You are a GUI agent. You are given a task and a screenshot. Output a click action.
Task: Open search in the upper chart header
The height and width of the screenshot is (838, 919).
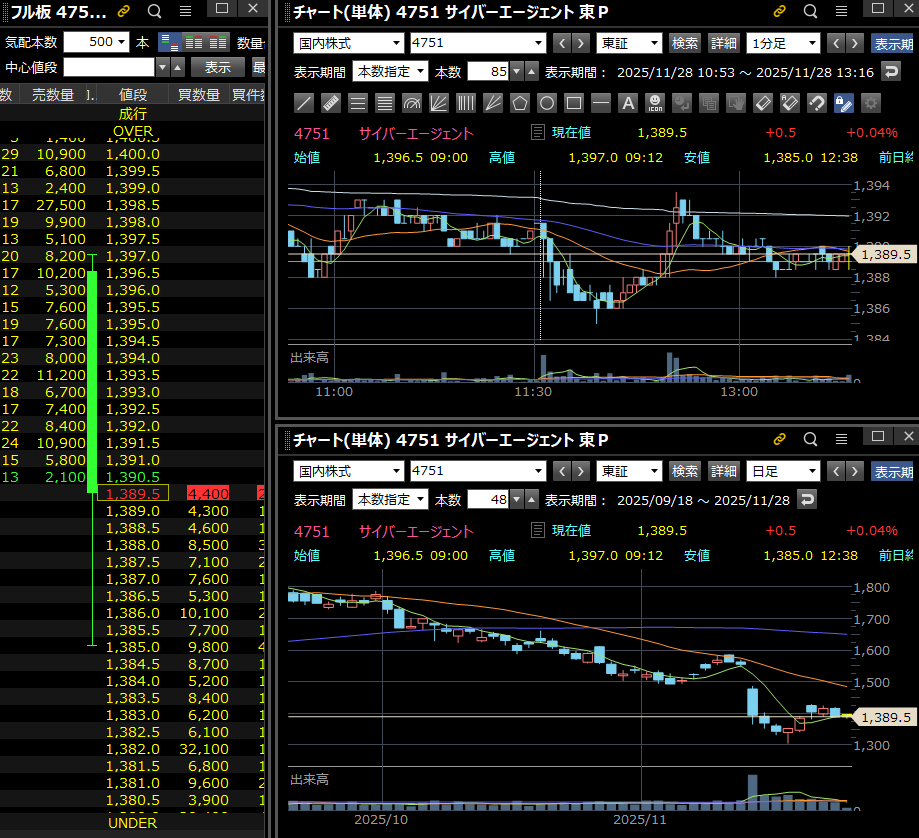(x=810, y=12)
